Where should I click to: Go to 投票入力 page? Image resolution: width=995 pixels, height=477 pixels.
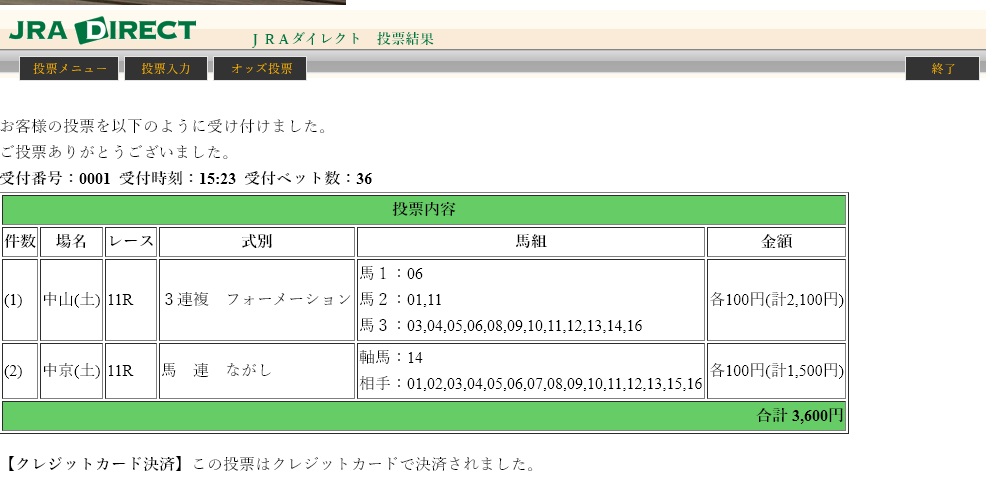point(166,69)
